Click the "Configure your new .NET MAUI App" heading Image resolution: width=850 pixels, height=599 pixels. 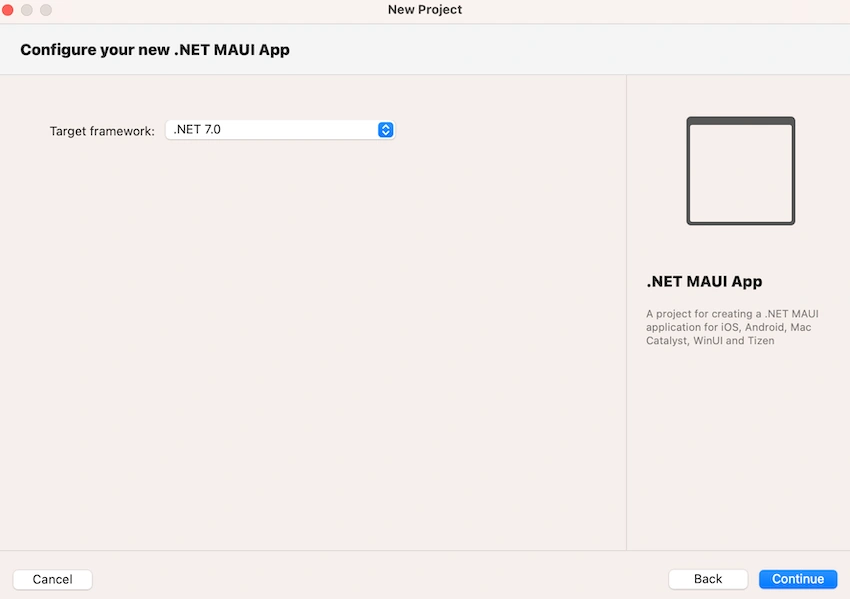tap(155, 50)
